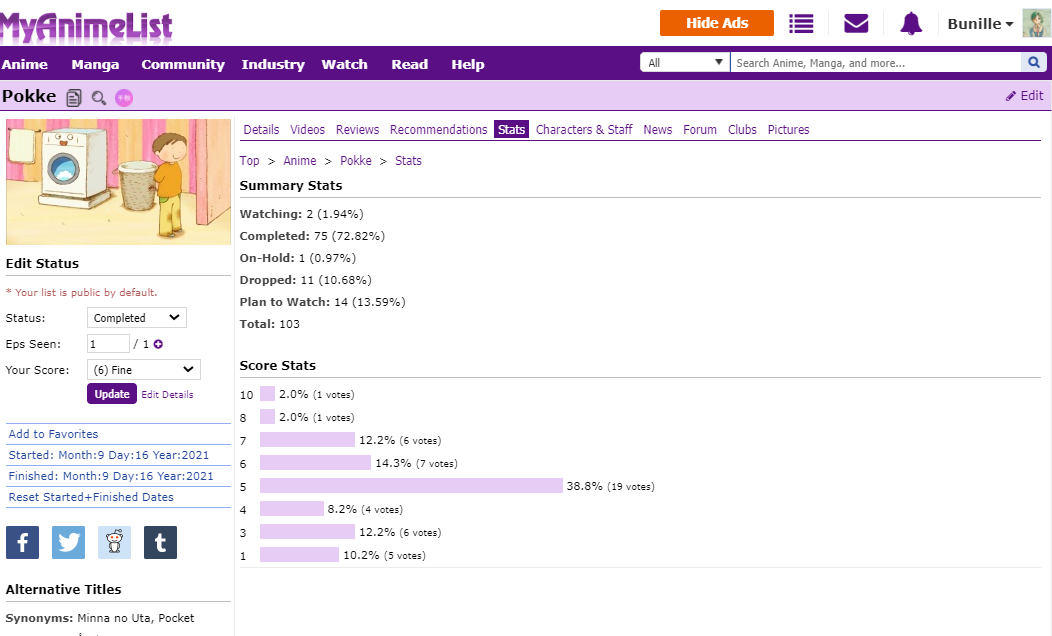Click Add to Favorites

point(53,434)
